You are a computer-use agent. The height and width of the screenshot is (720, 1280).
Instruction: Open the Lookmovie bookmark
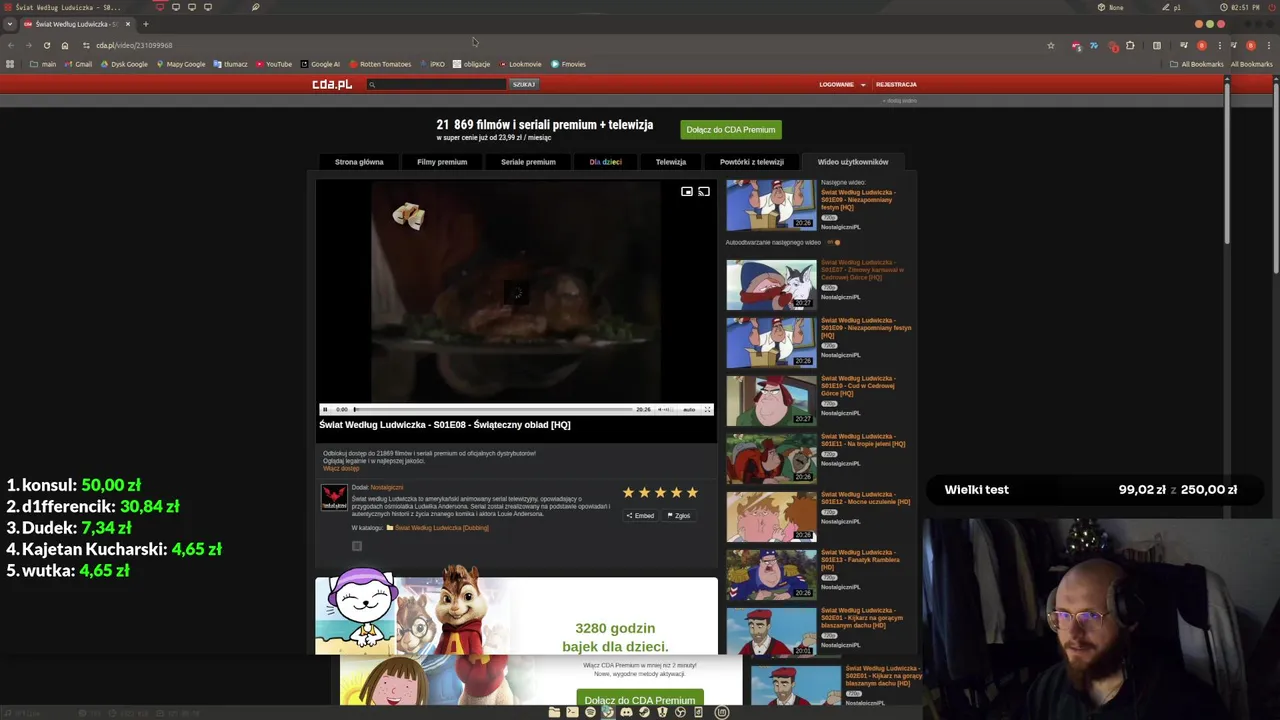pos(520,64)
